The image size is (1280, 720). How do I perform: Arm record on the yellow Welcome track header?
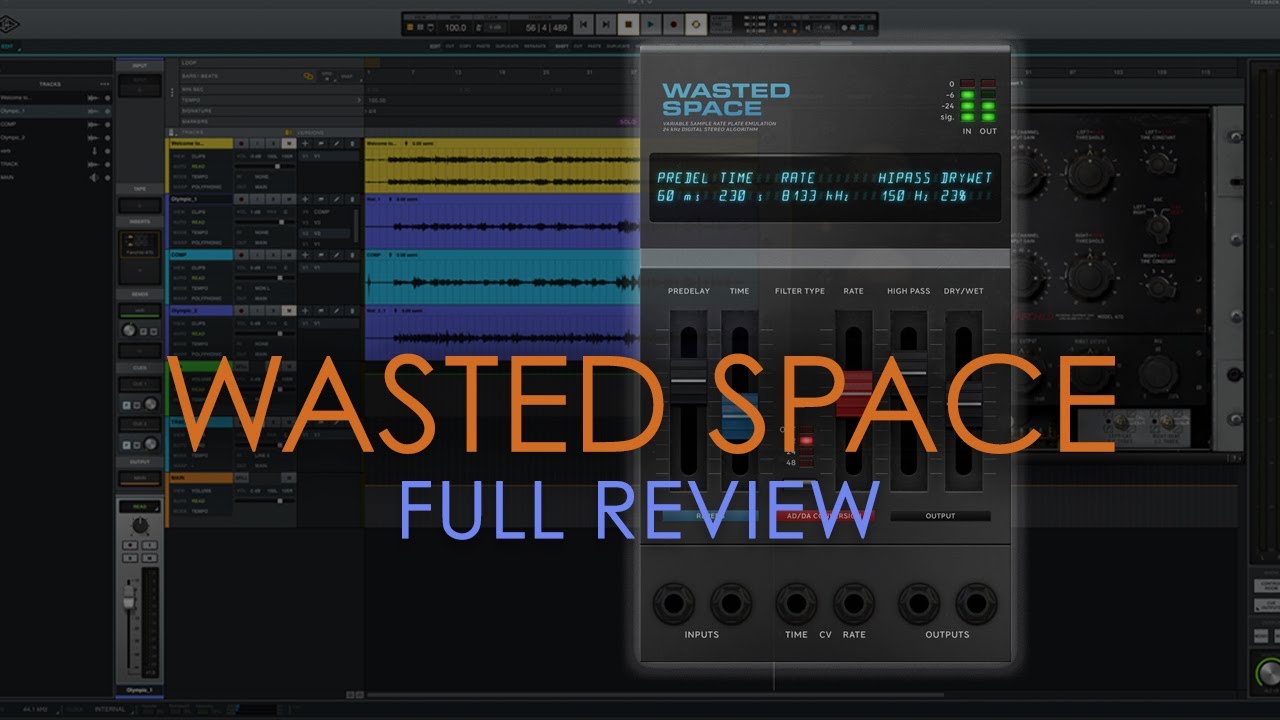coord(242,144)
